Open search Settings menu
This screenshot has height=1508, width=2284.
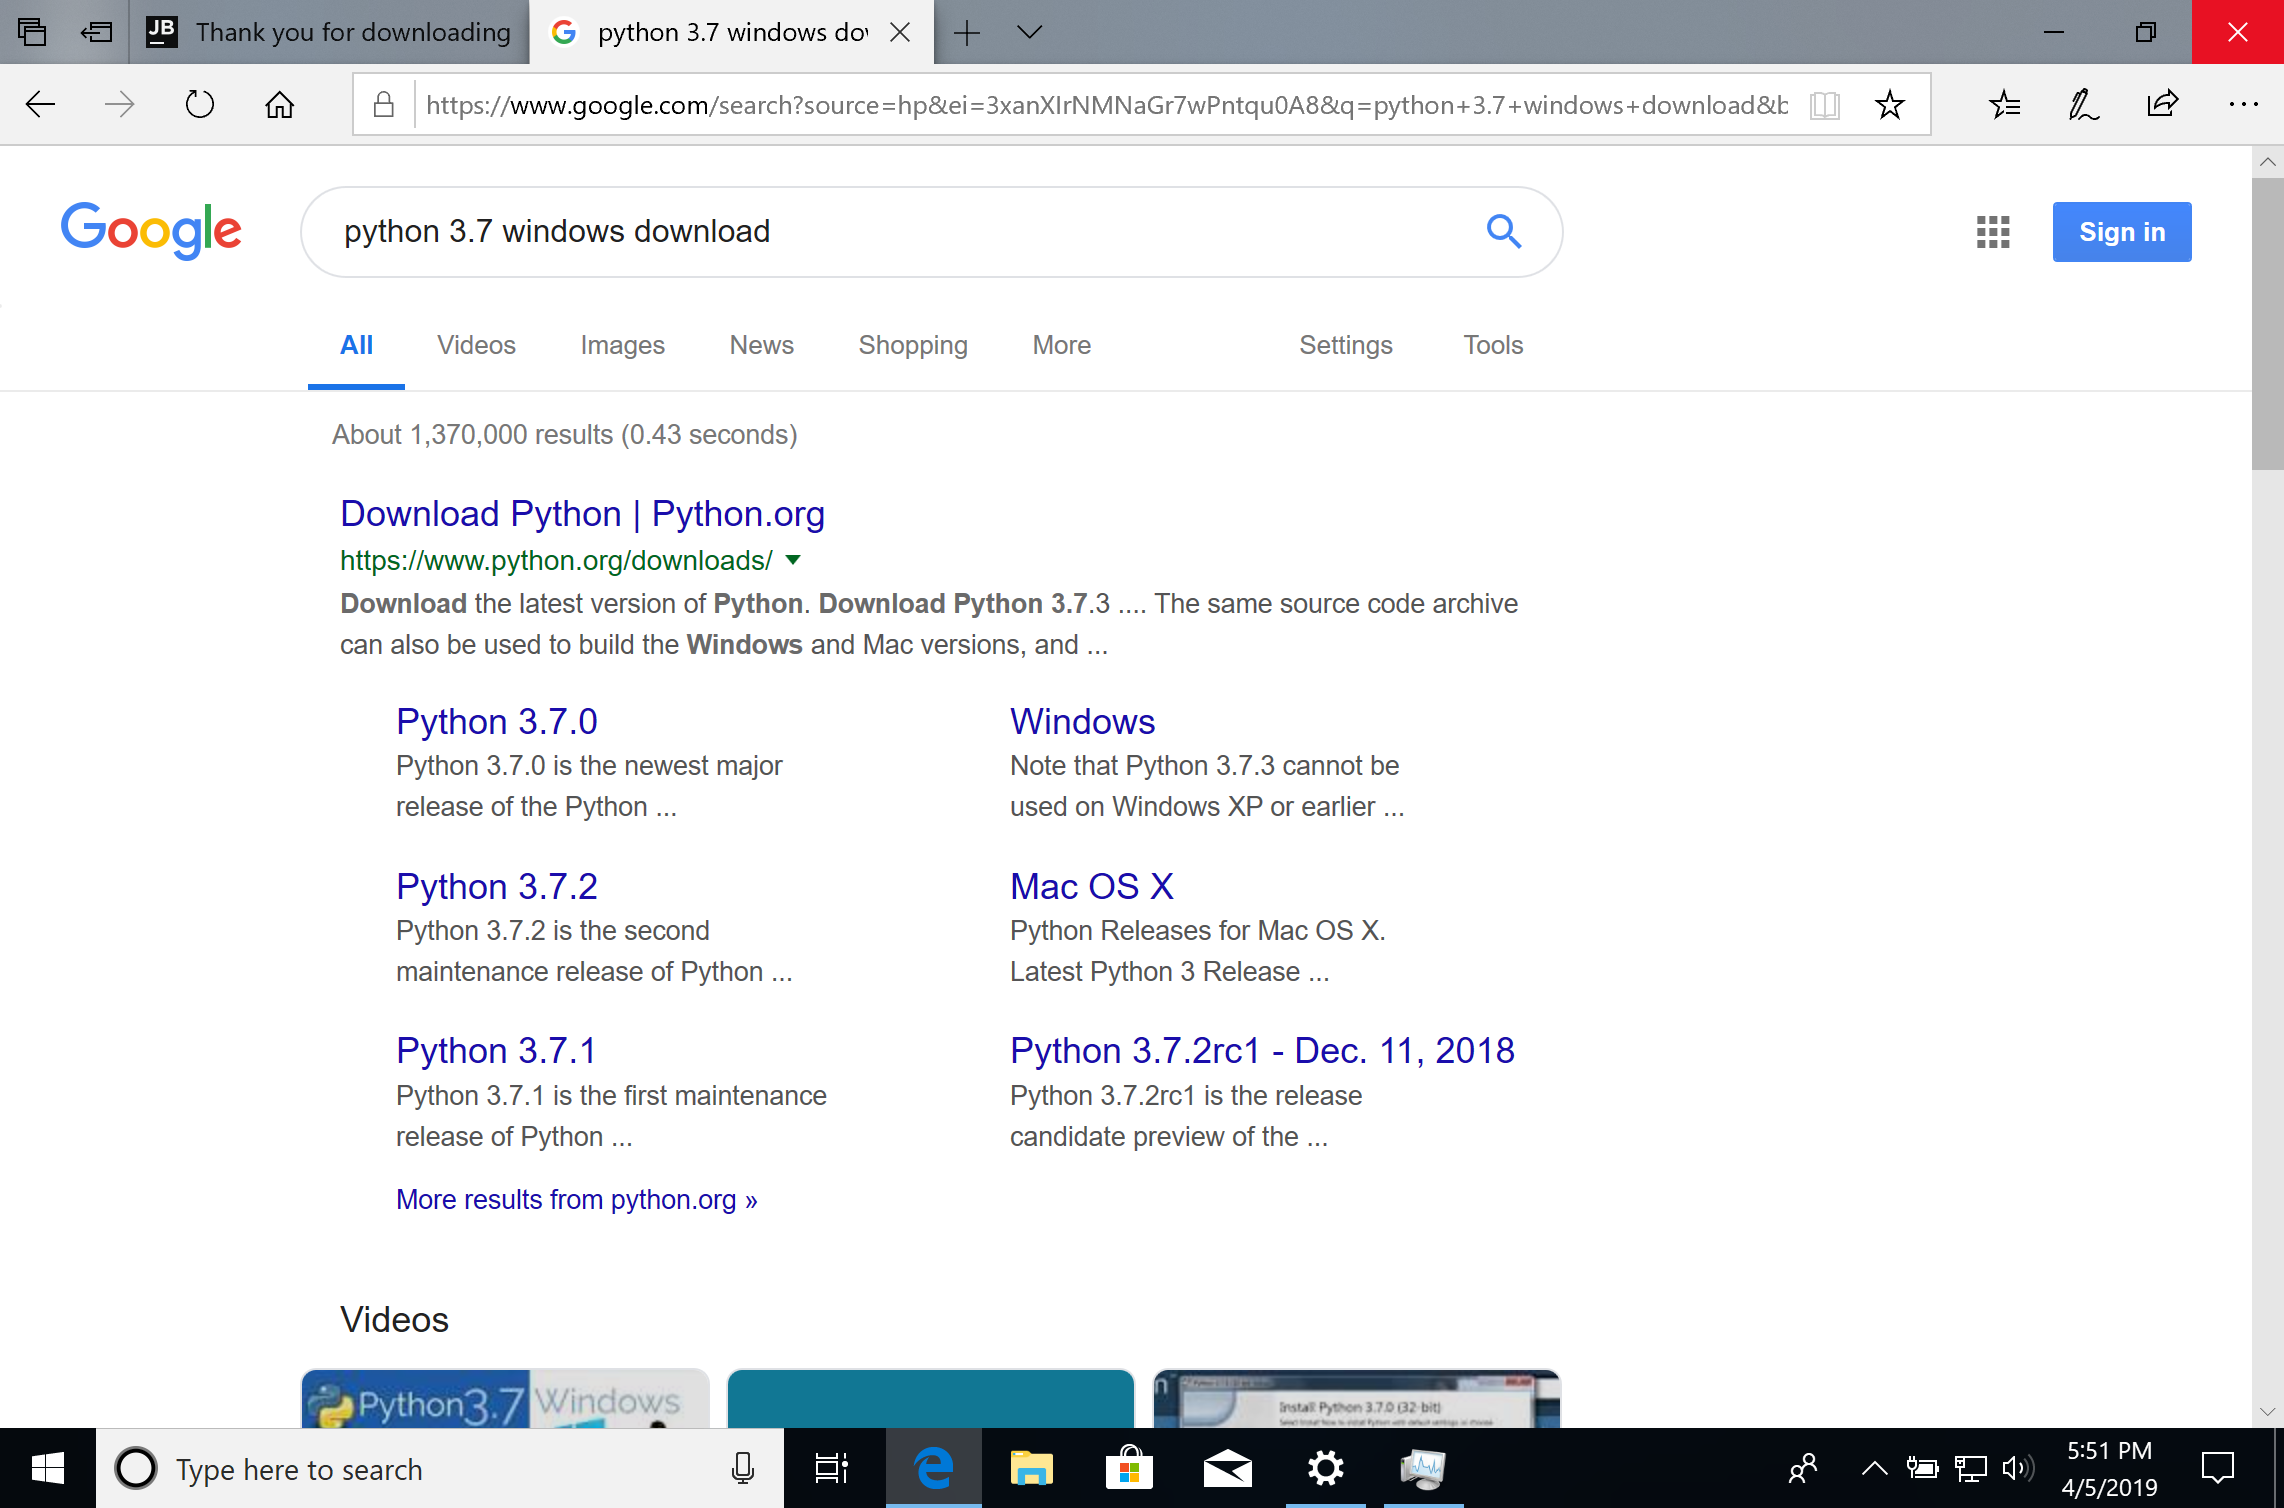click(x=1345, y=345)
